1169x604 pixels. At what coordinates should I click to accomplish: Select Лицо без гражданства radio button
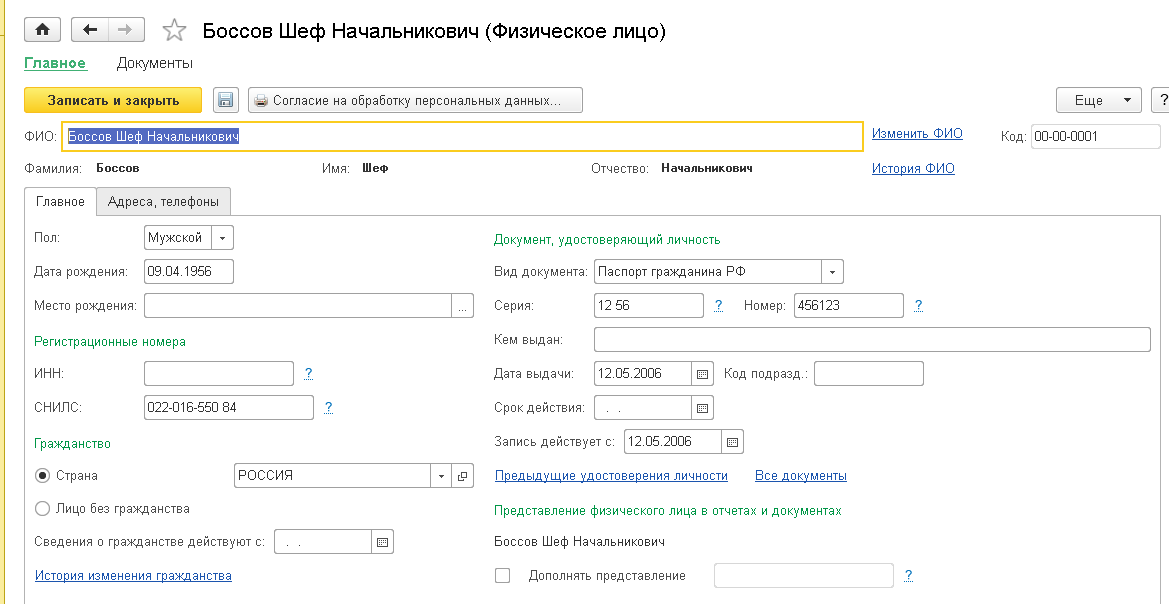click(x=42, y=509)
